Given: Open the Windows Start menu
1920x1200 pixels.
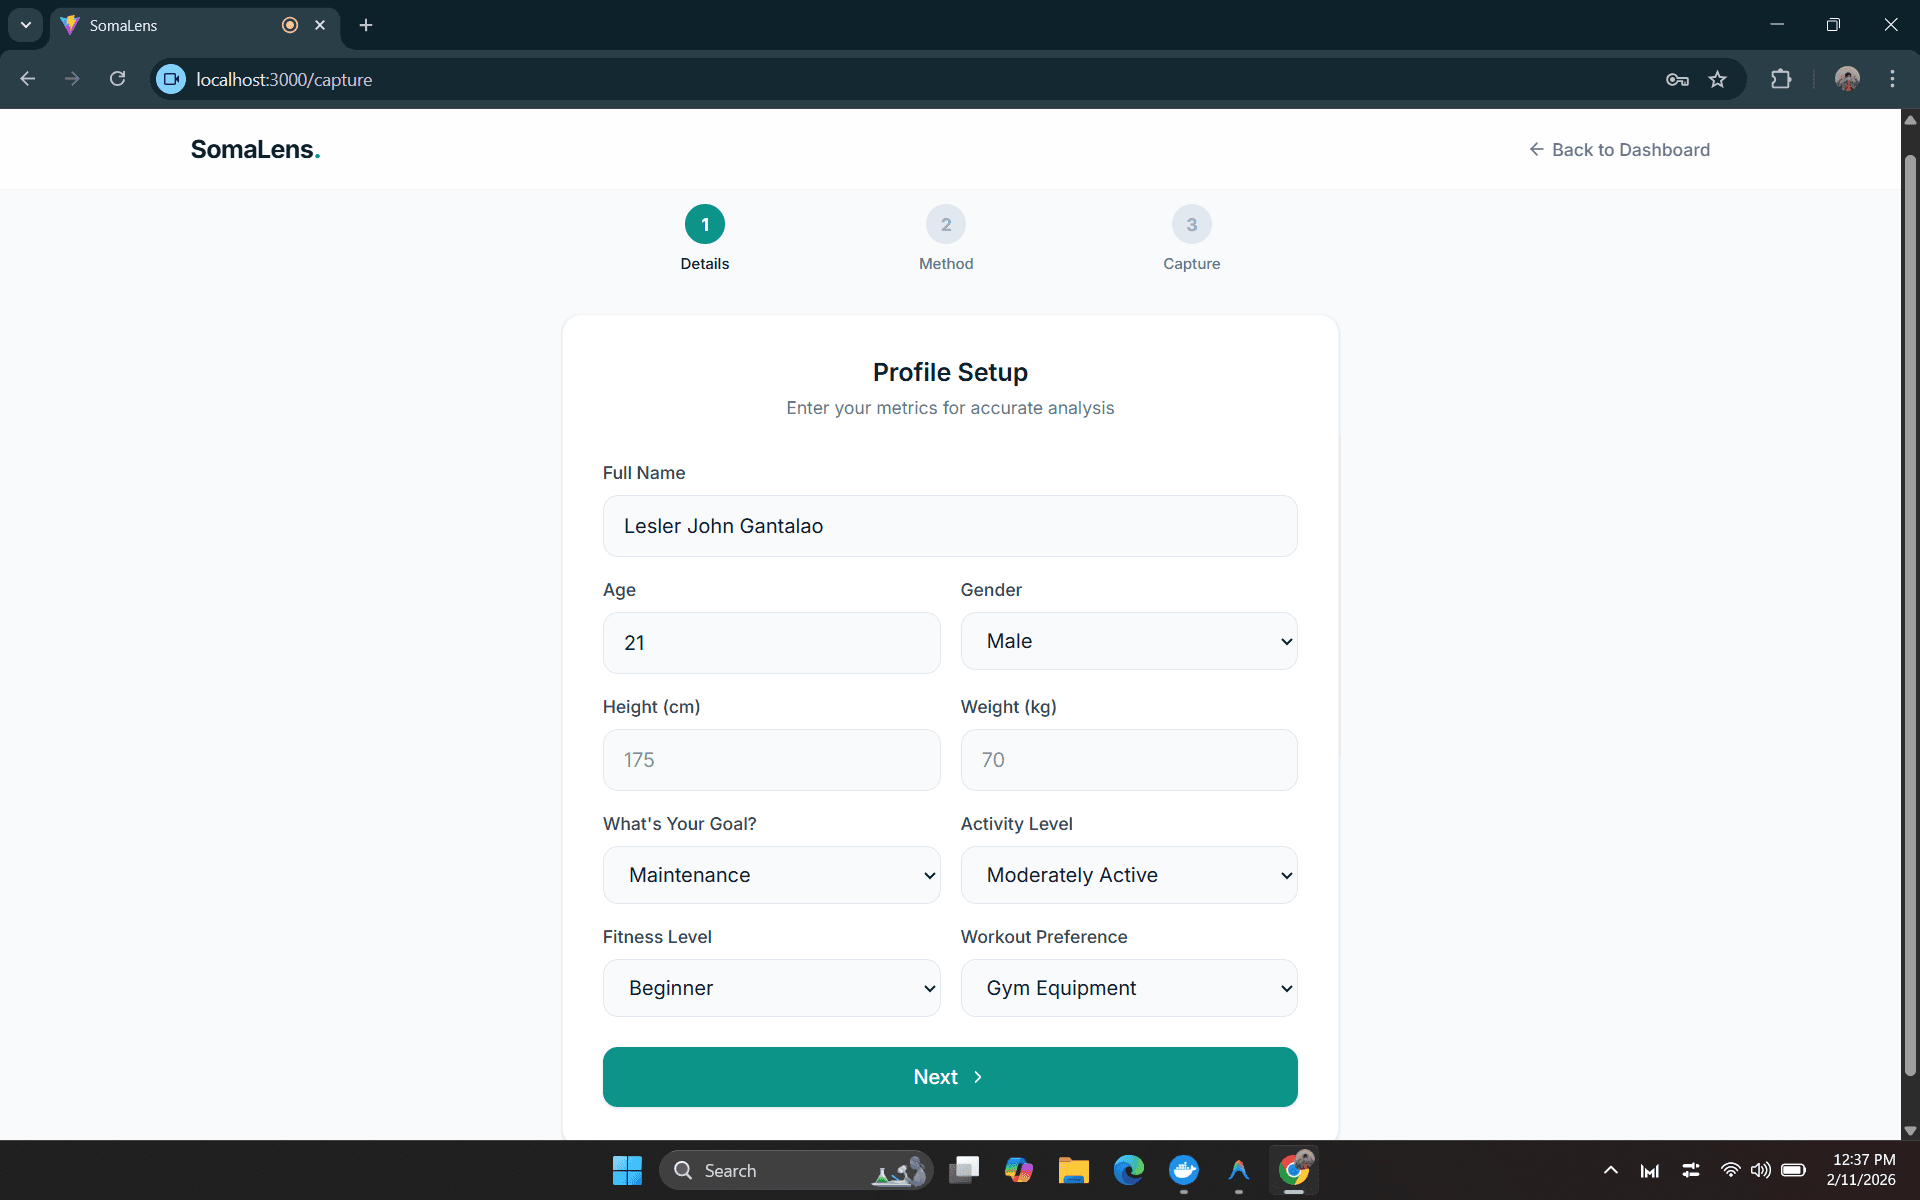Looking at the screenshot, I should pos(627,1170).
